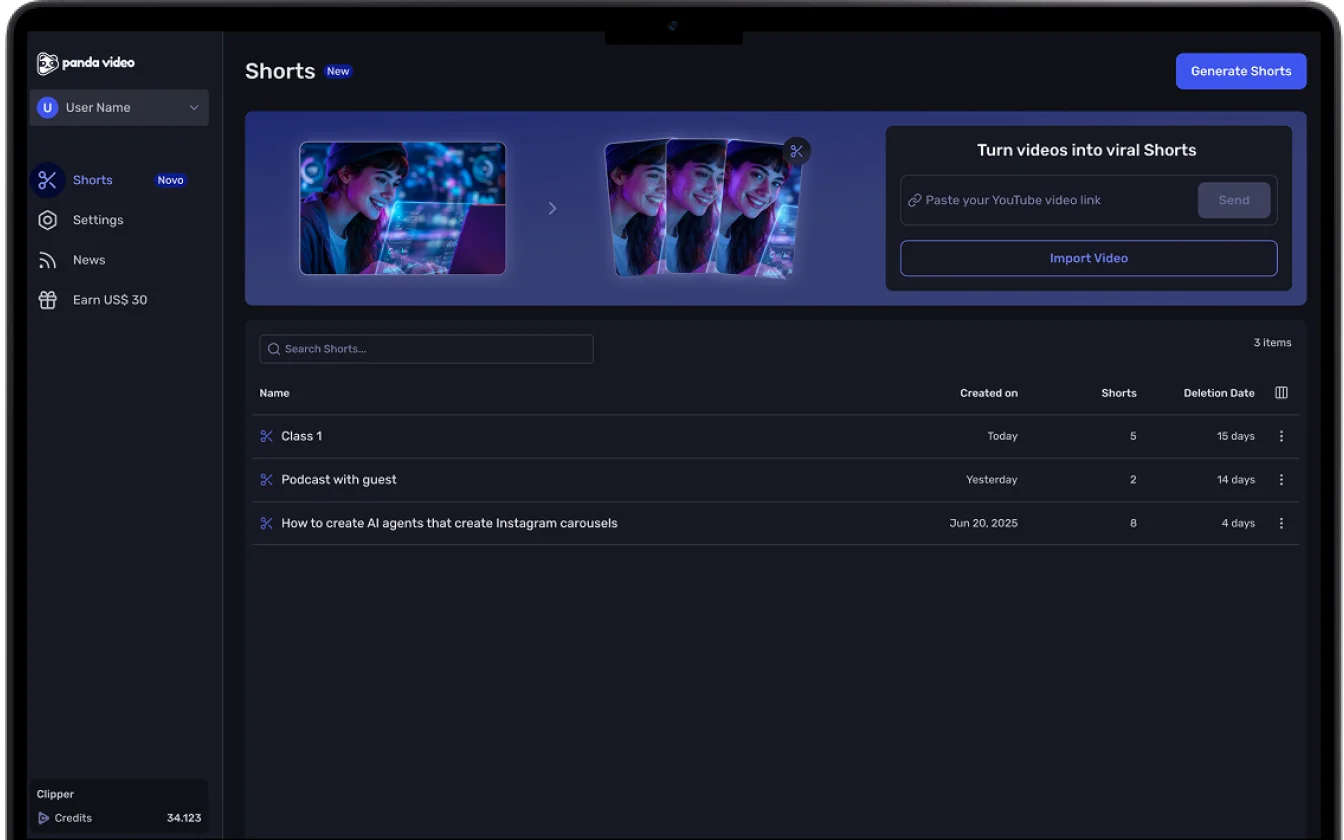Open the options menu for Podcast with guest

tap(1281, 479)
